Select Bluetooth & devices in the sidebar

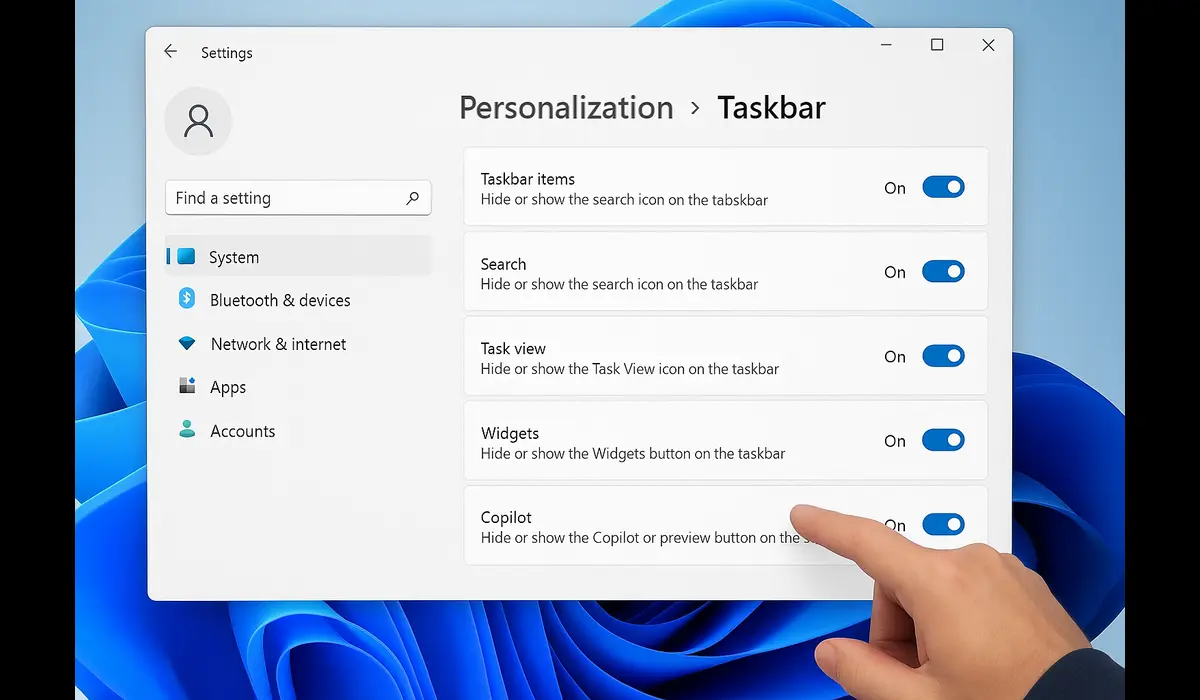280,299
